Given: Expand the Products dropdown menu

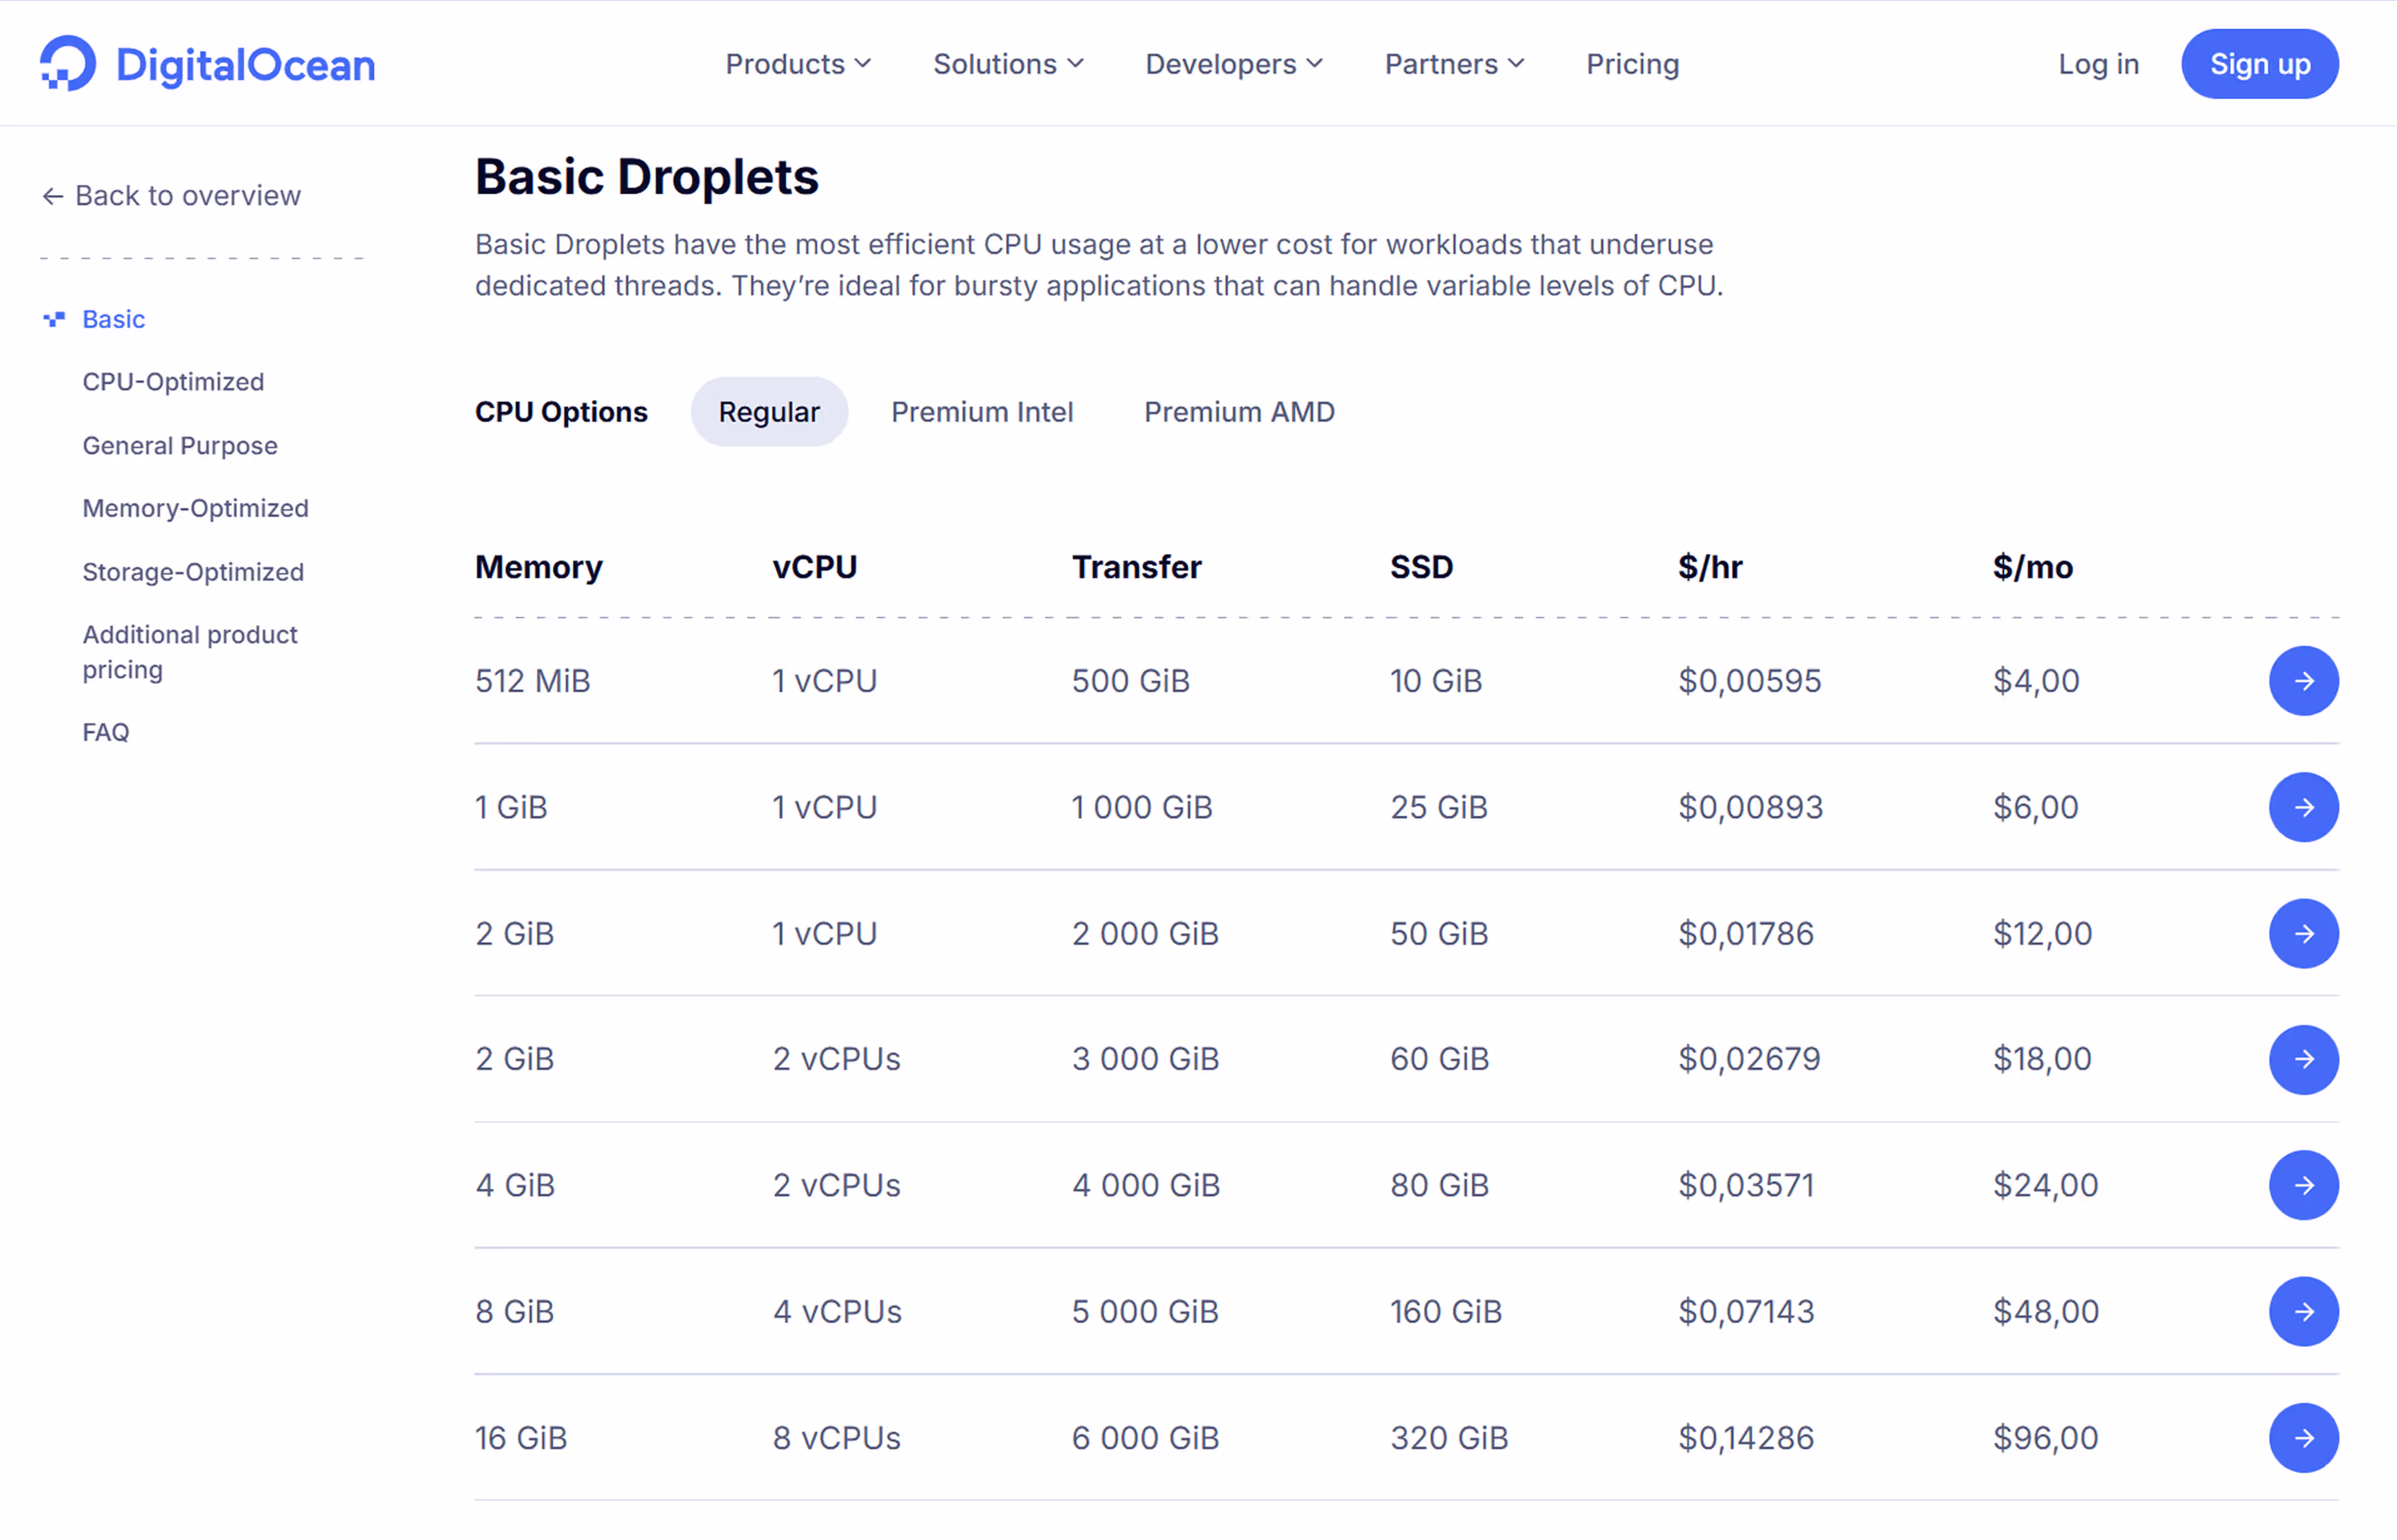Looking at the screenshot, I should (797, 64).
